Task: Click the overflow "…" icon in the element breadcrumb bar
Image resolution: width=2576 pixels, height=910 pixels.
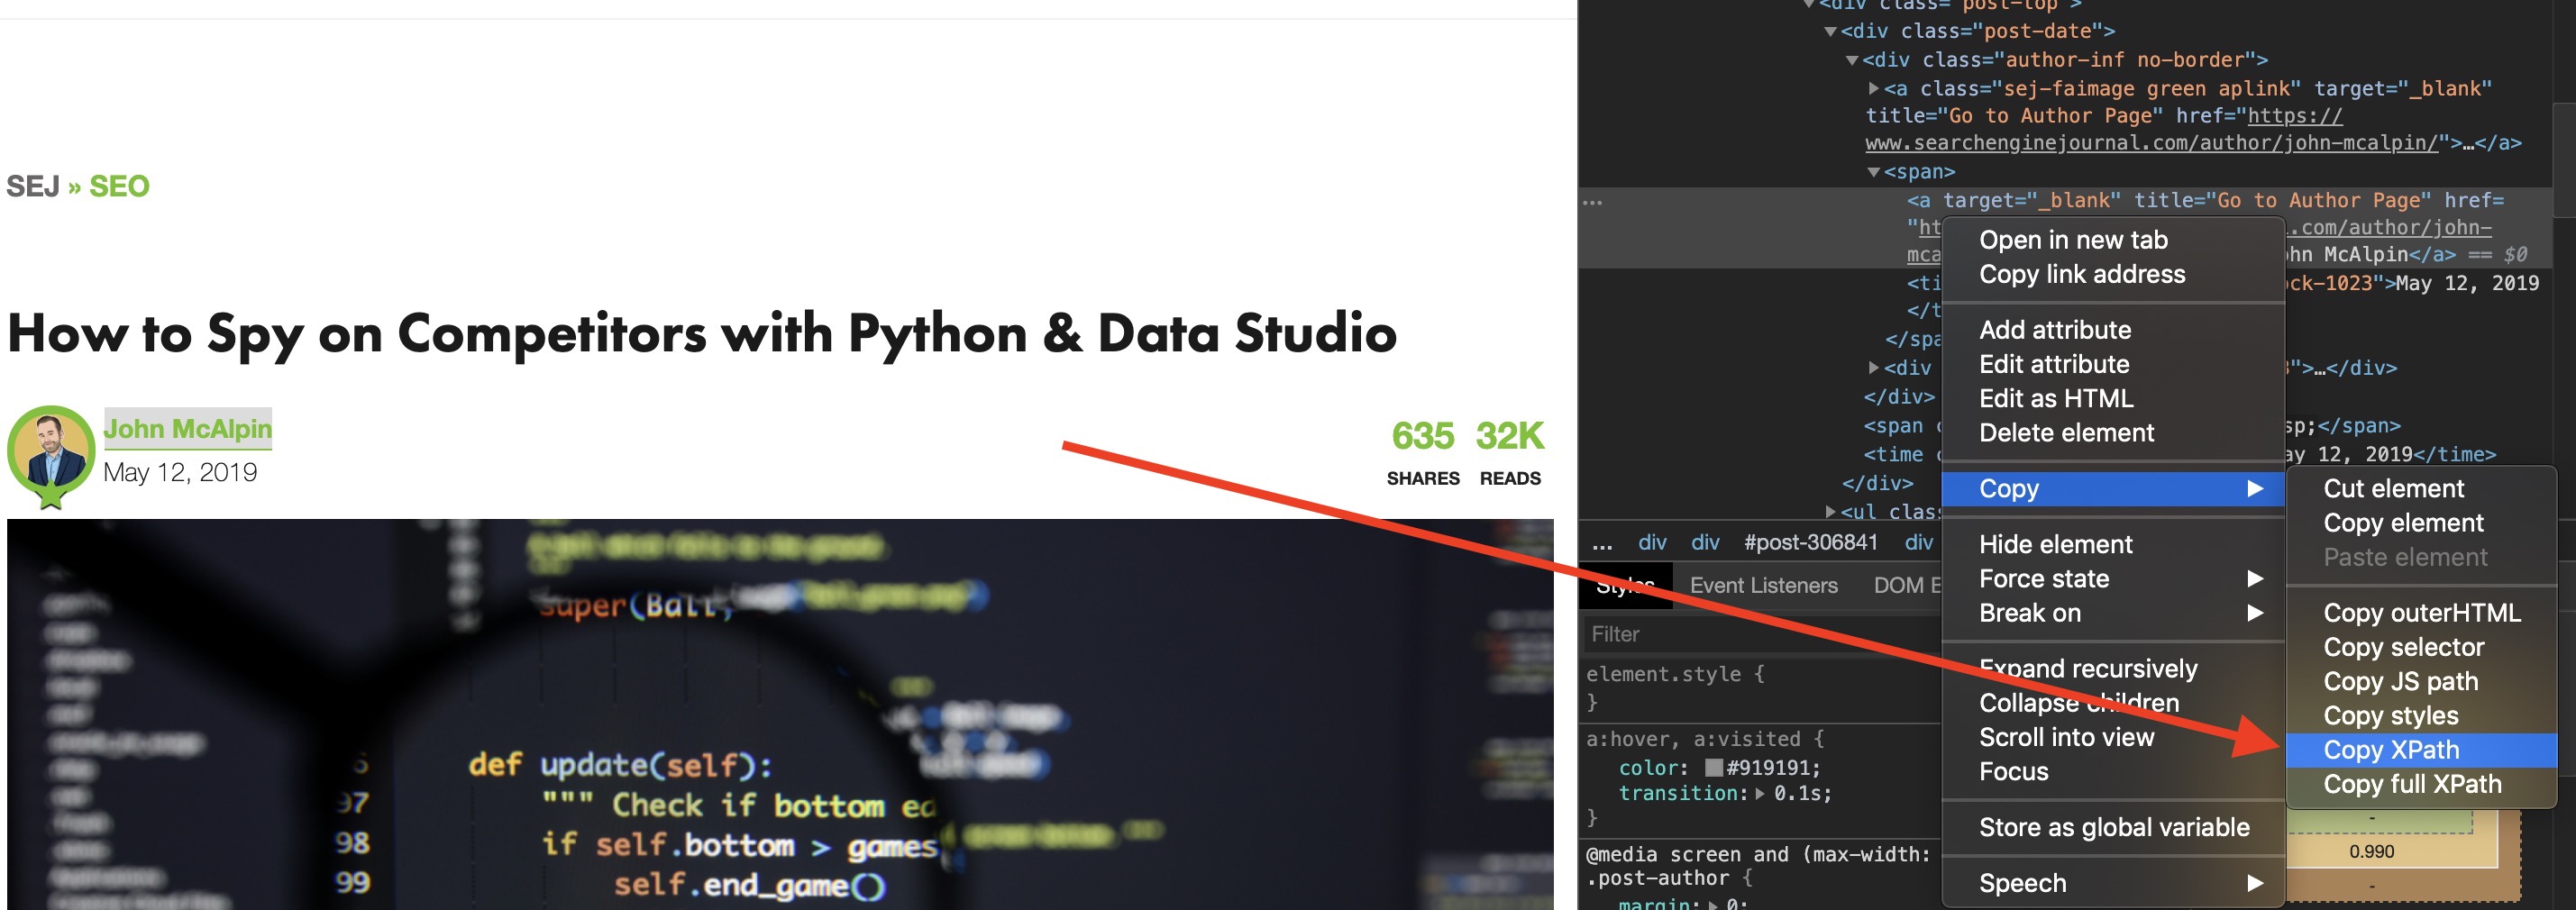Action: [1603, 542]
